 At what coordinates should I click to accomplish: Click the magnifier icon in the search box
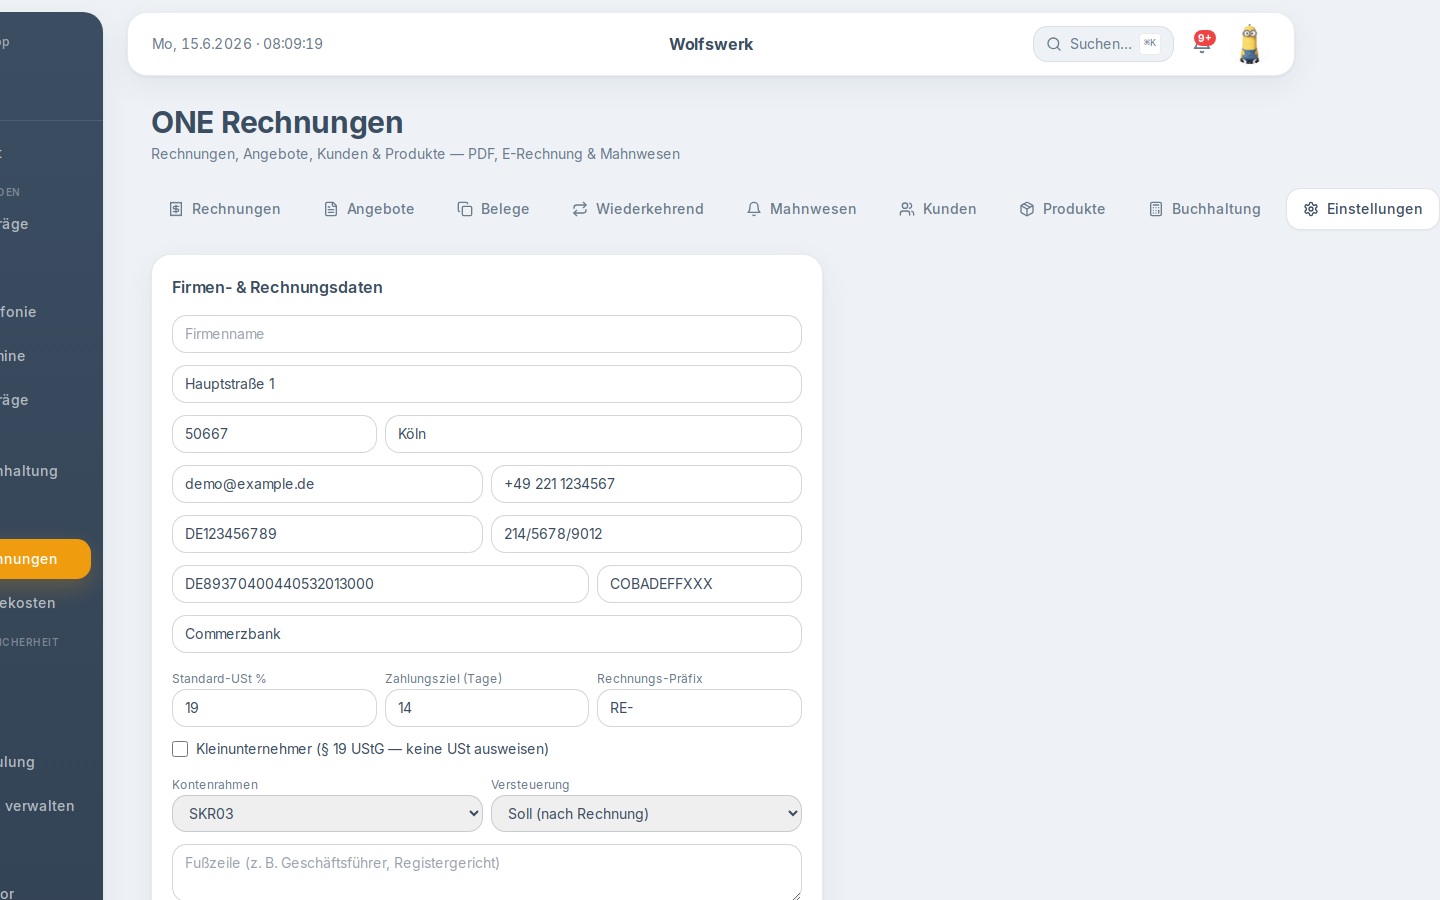tap(1054, 44)
